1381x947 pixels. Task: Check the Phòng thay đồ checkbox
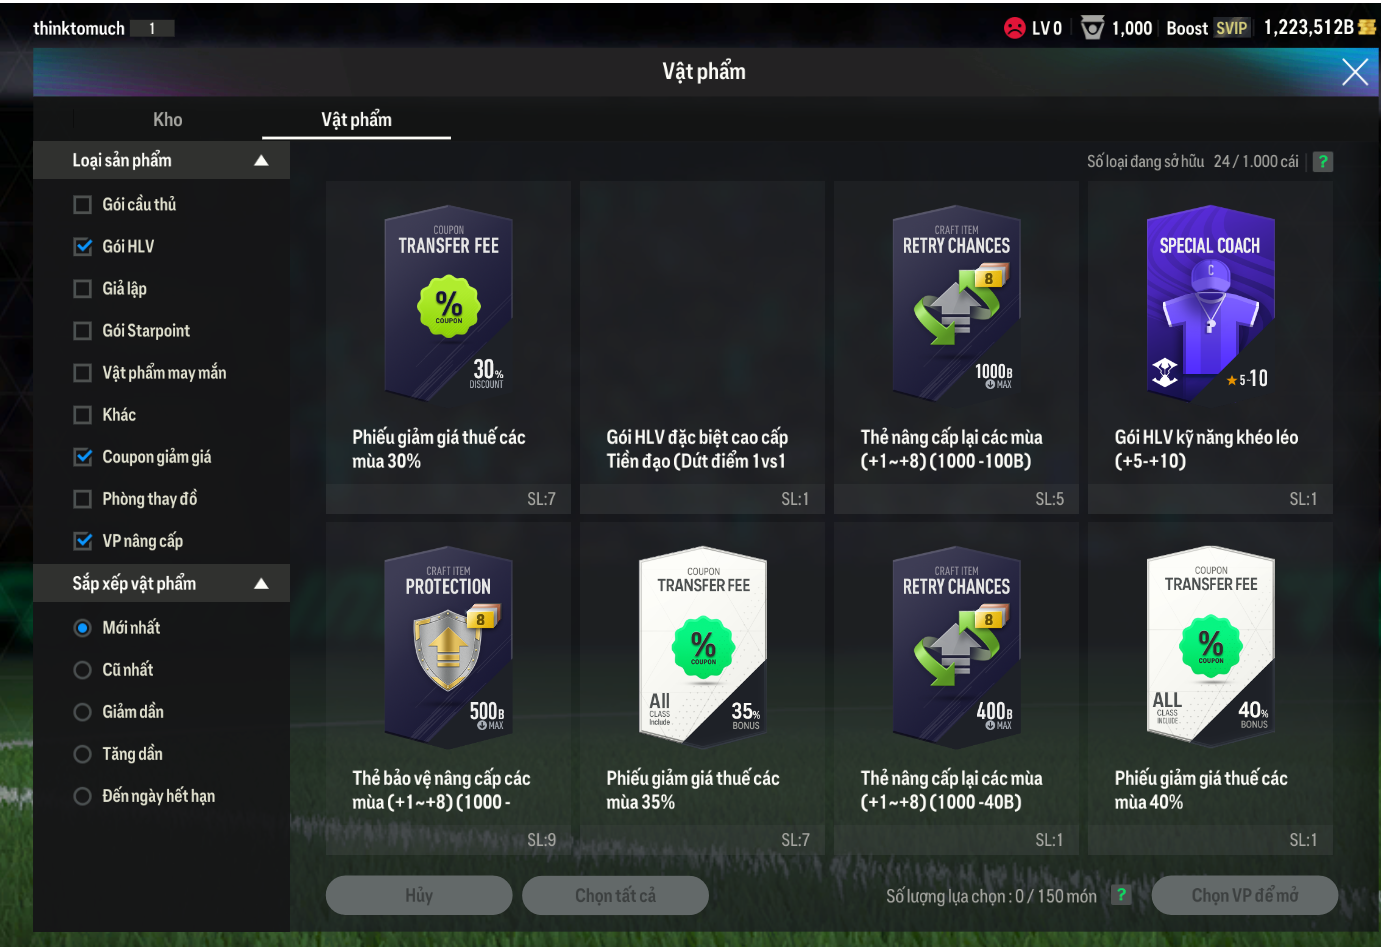pos(83,498)
